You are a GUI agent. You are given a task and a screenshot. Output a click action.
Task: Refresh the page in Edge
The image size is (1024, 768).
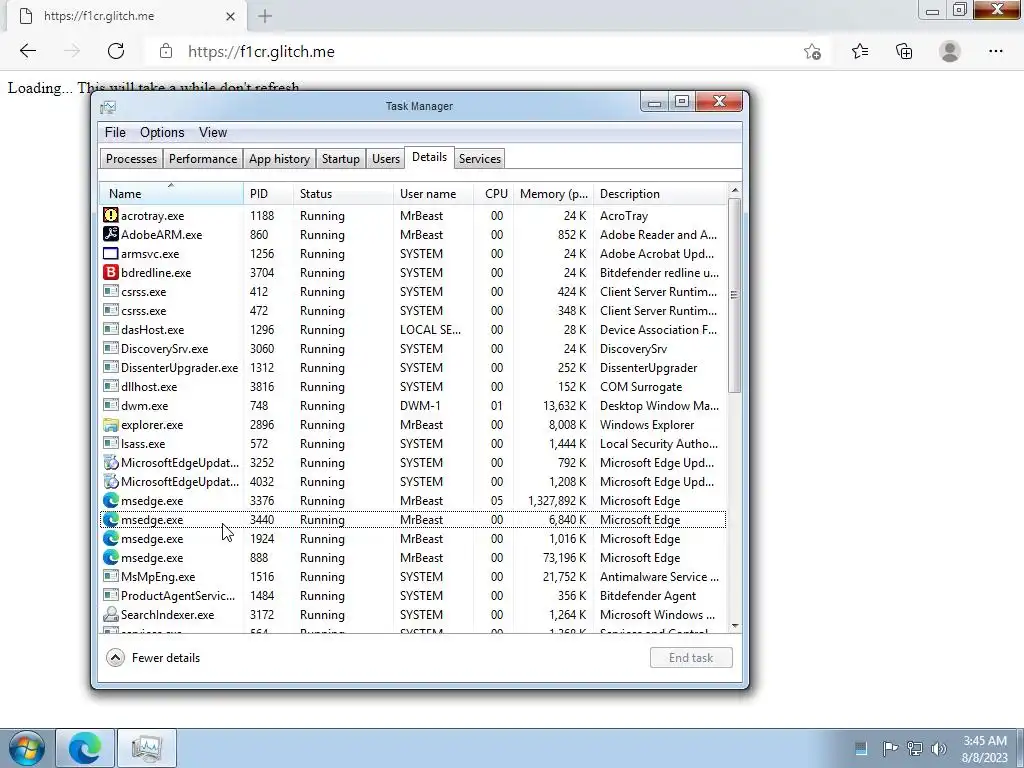click(x=116, y=51)
